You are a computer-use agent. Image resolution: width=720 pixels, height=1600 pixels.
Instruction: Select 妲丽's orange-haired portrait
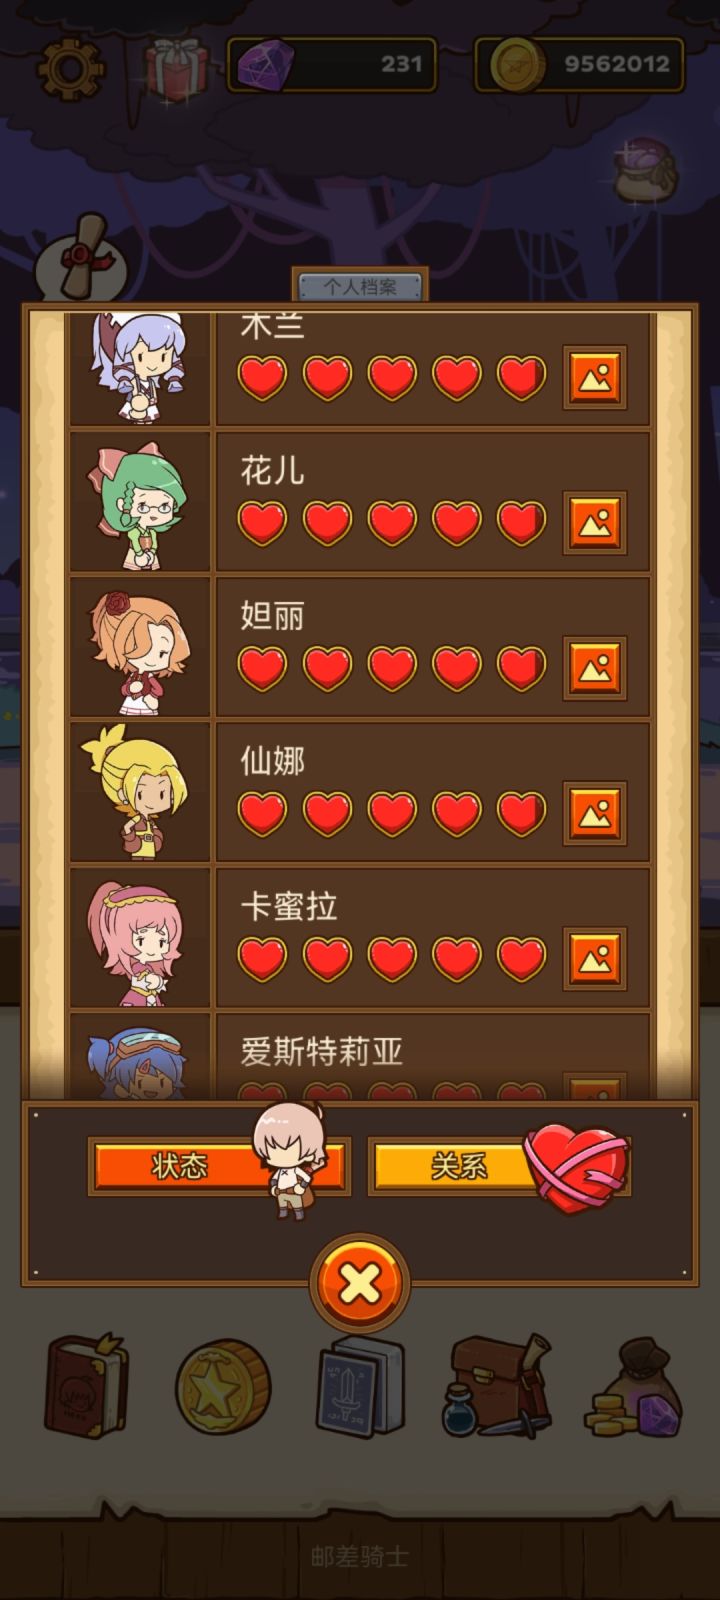click(140, 646)
